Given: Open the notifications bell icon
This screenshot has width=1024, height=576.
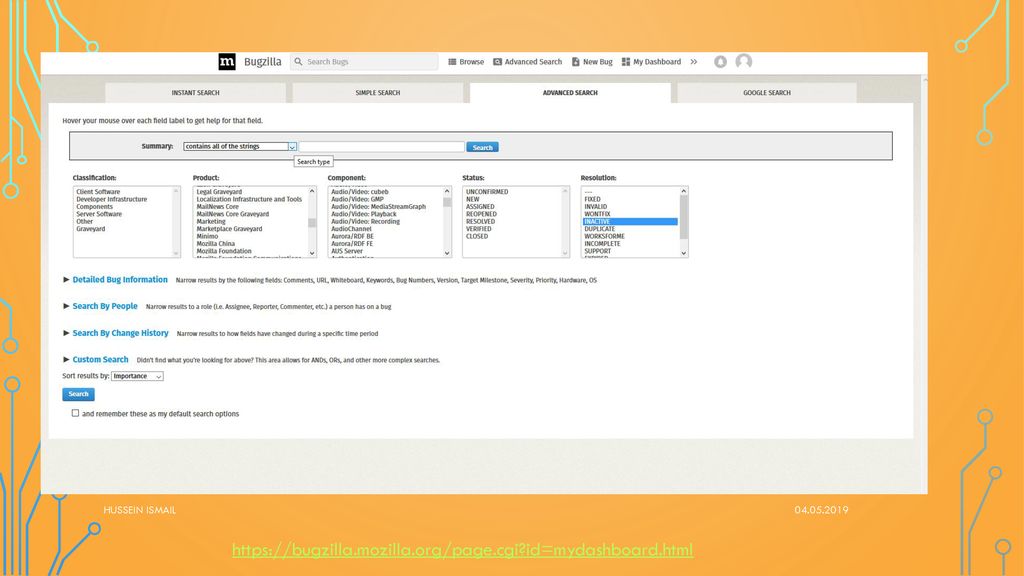Looking at the screenshot, I should point(720,61).
